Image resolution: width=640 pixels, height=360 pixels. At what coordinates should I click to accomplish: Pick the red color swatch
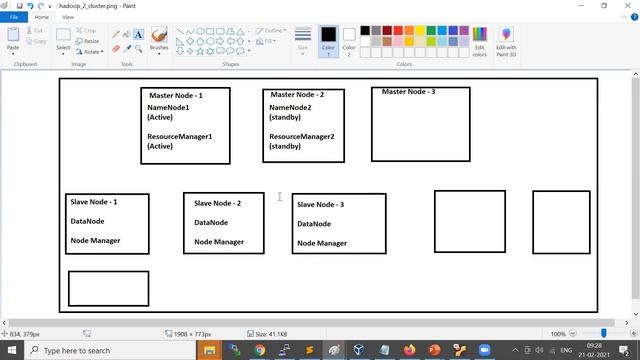398,30
